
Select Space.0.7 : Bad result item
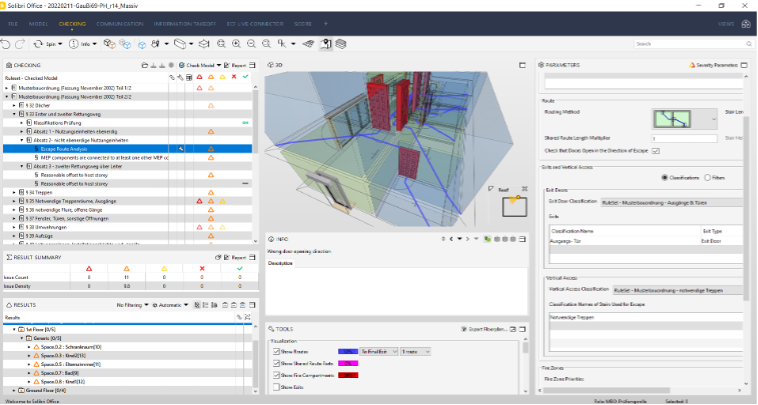point(60,373)
